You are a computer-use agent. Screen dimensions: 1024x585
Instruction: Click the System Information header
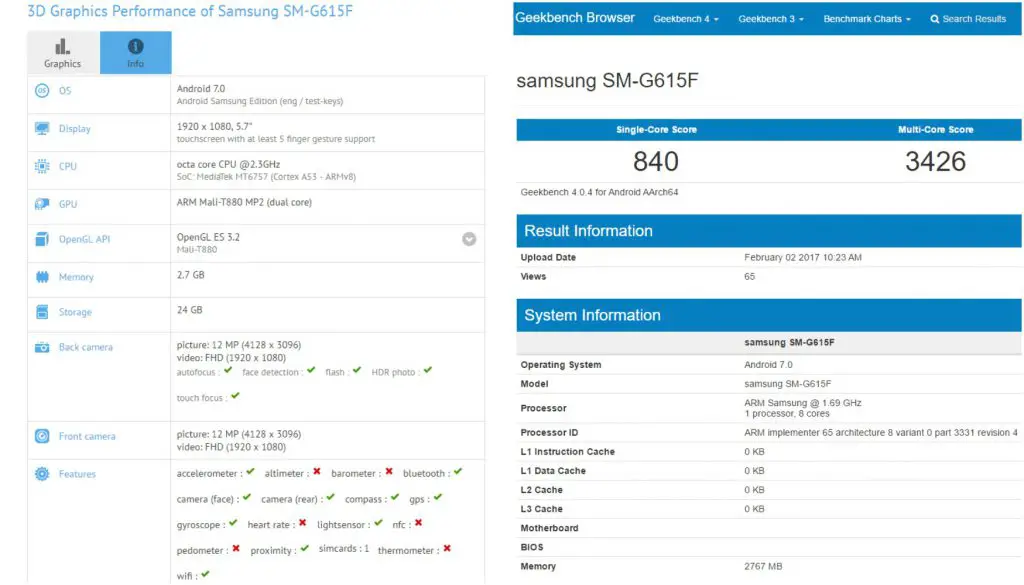[769, 315]
